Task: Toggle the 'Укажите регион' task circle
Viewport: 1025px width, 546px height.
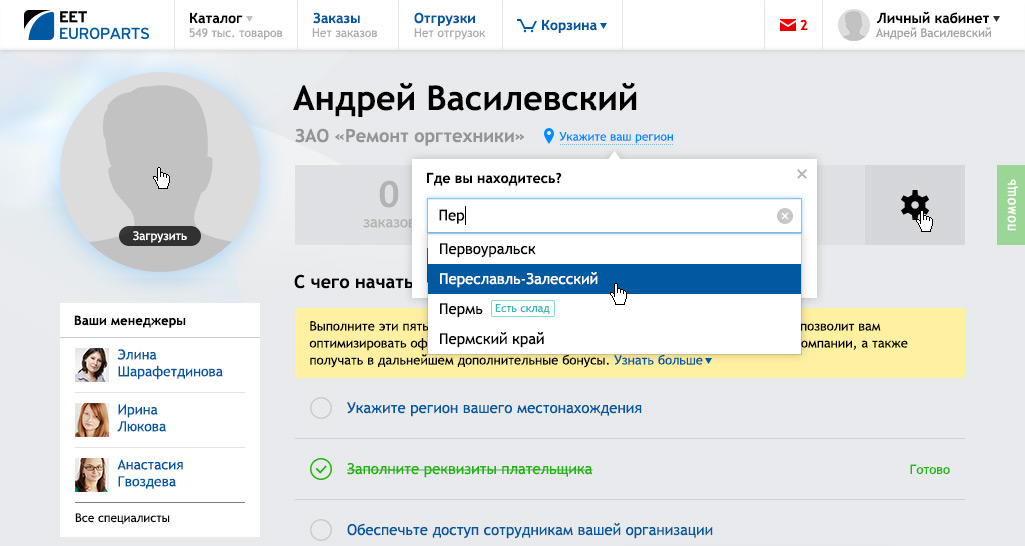Action: pos(321,408)
